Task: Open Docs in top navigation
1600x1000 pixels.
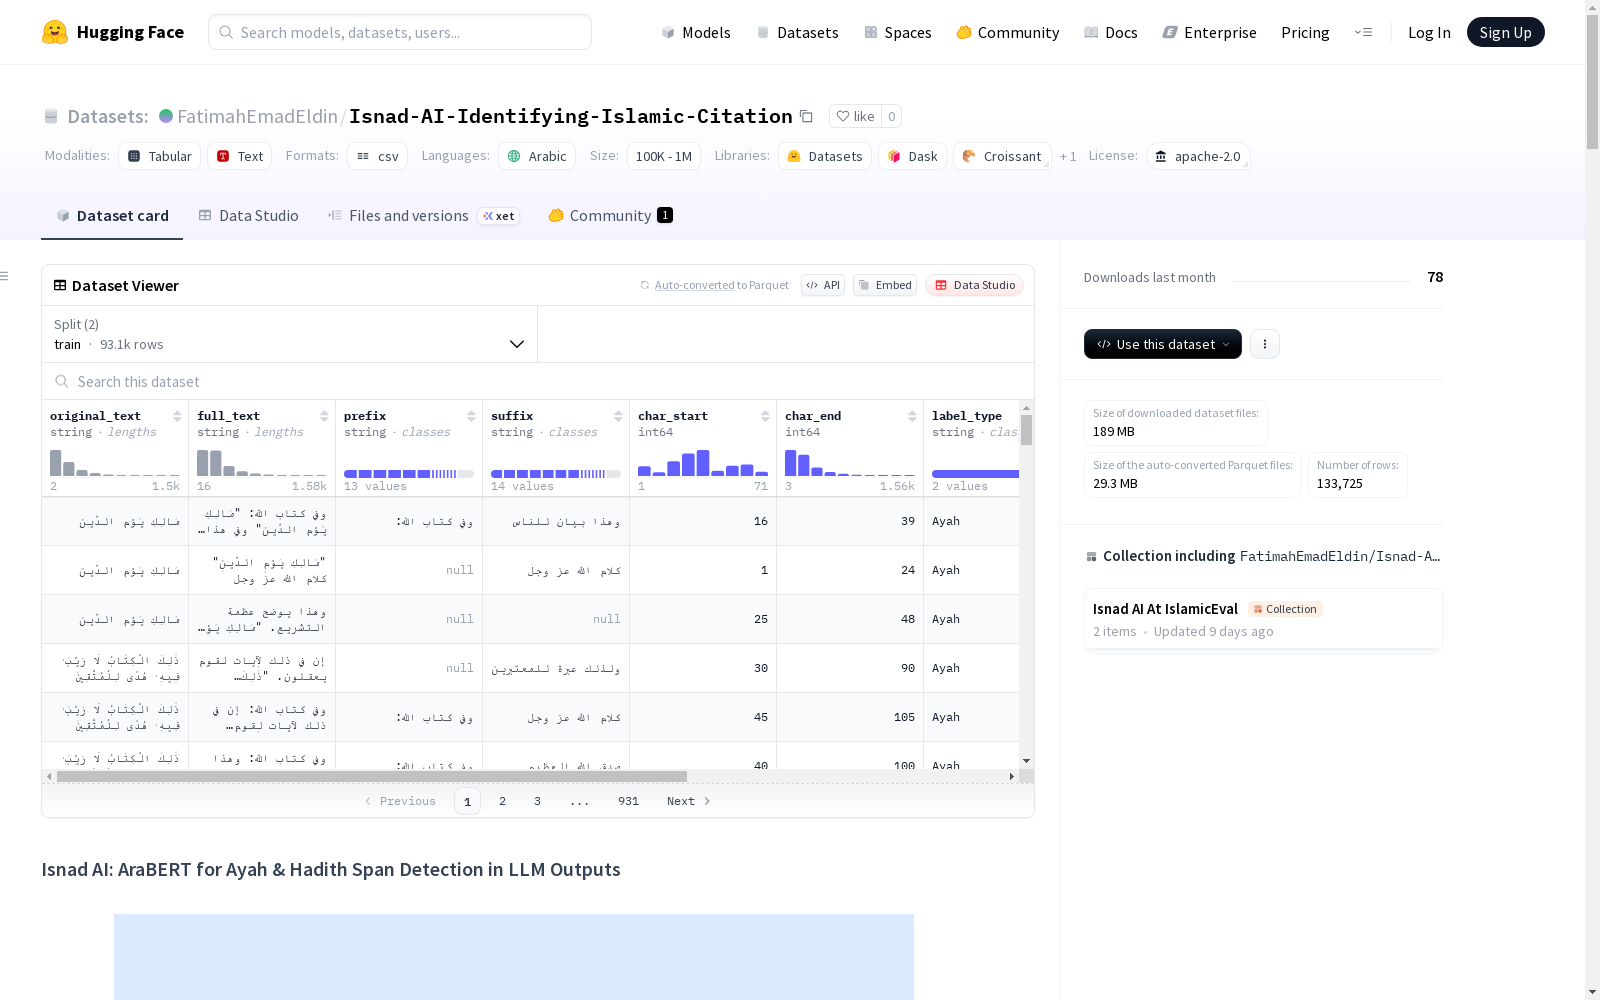Action: [1111, 32]
